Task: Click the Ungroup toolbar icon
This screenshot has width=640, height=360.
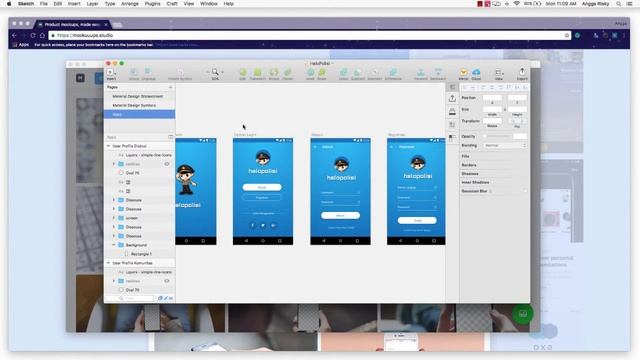Action: (x=148, y=73)
